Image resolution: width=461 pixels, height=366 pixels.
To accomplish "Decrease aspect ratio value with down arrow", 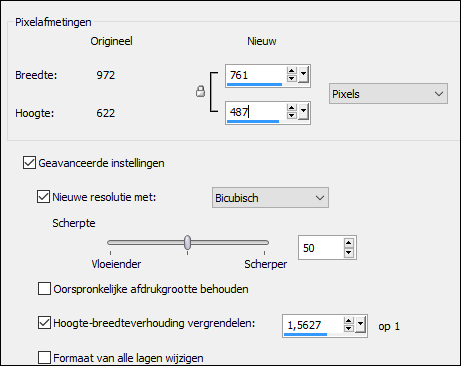I will pos(349,328).
